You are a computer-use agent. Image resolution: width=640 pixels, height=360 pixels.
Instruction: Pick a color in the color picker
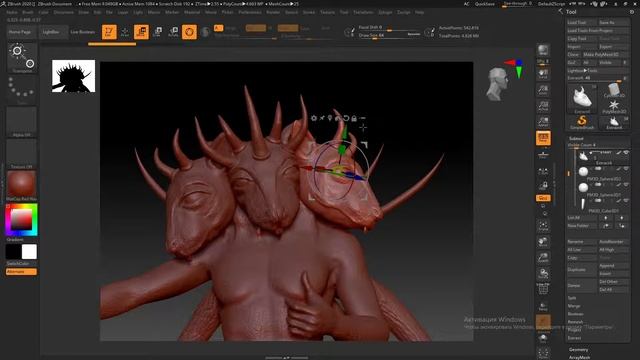22,220
